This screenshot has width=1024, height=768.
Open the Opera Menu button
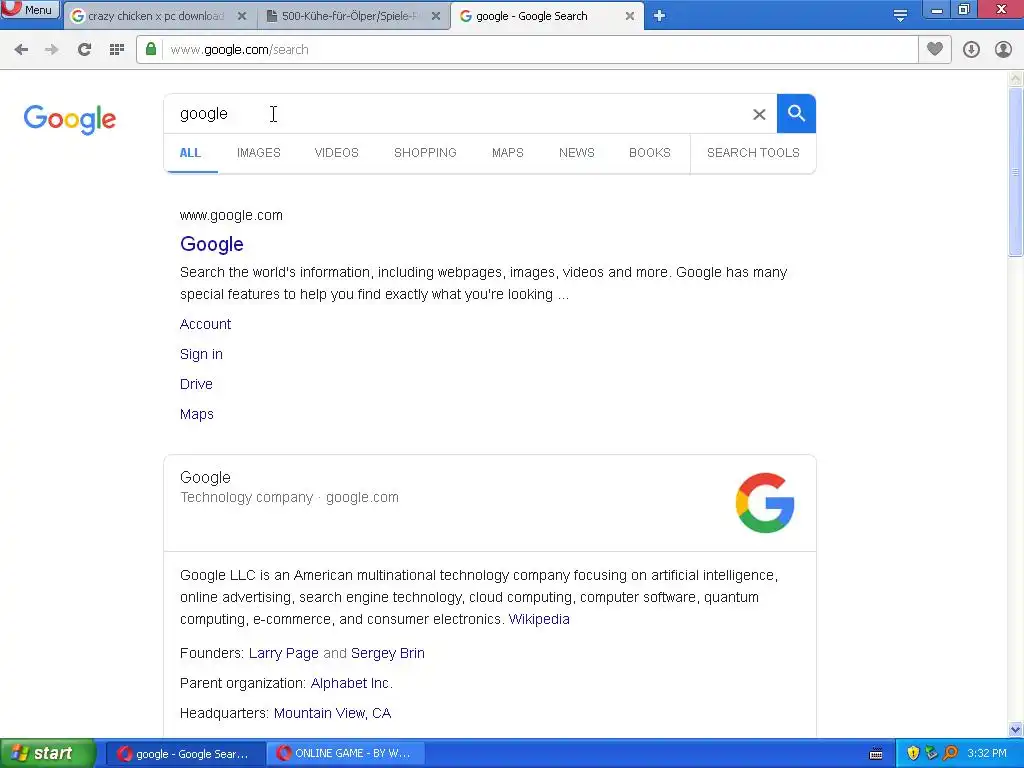tap(30, 10)
